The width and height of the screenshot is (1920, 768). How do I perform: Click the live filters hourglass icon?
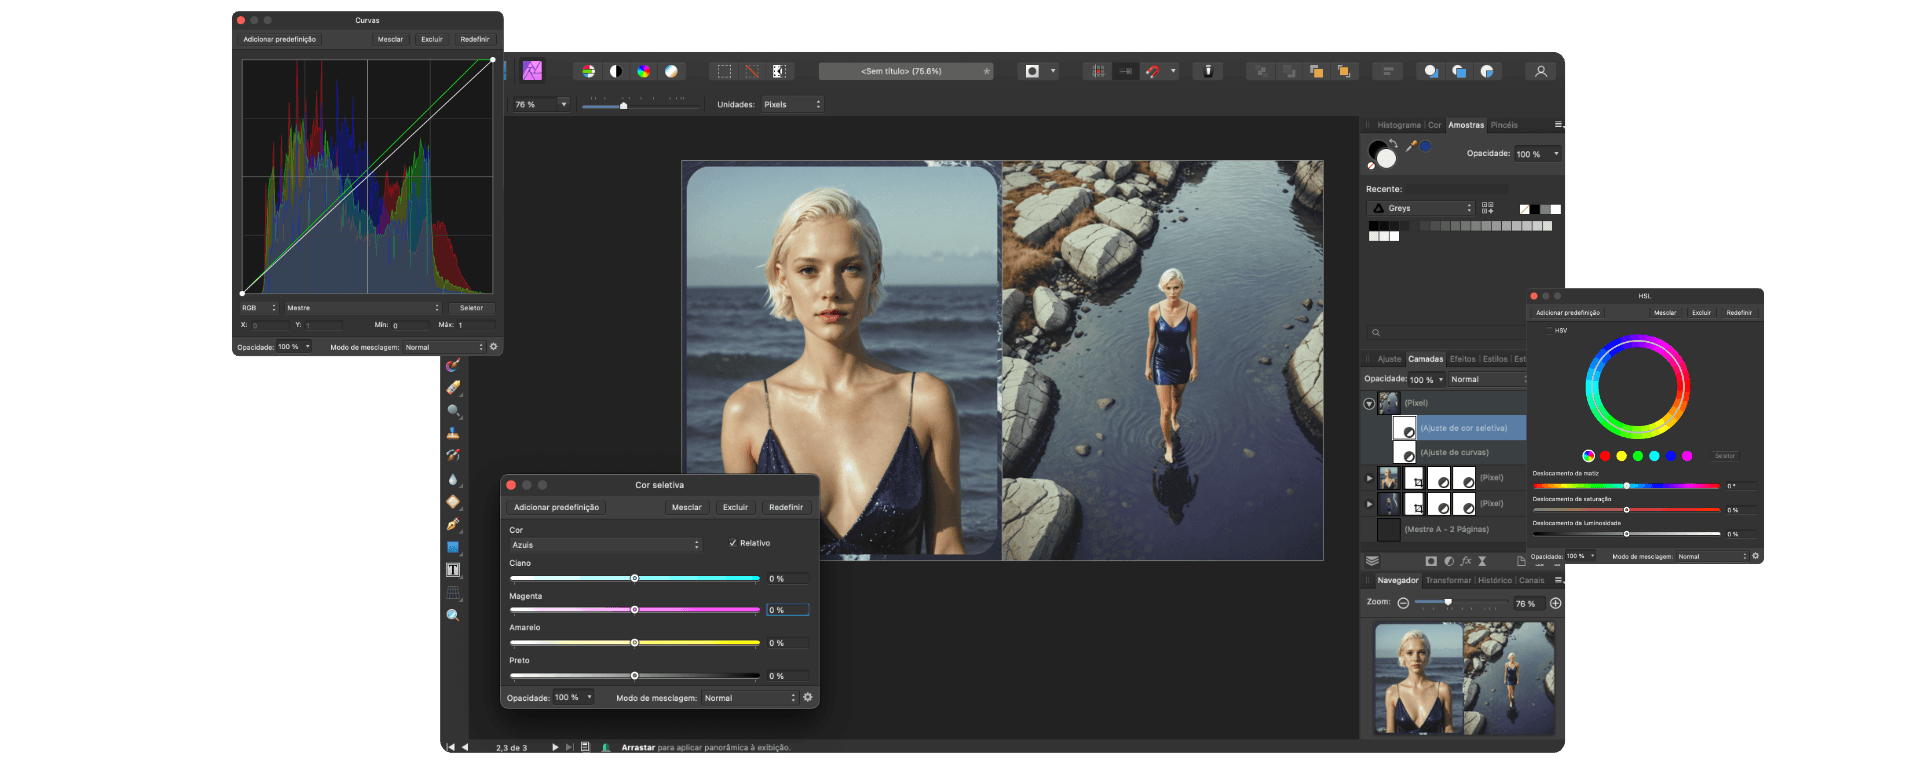click(1482, 561)
